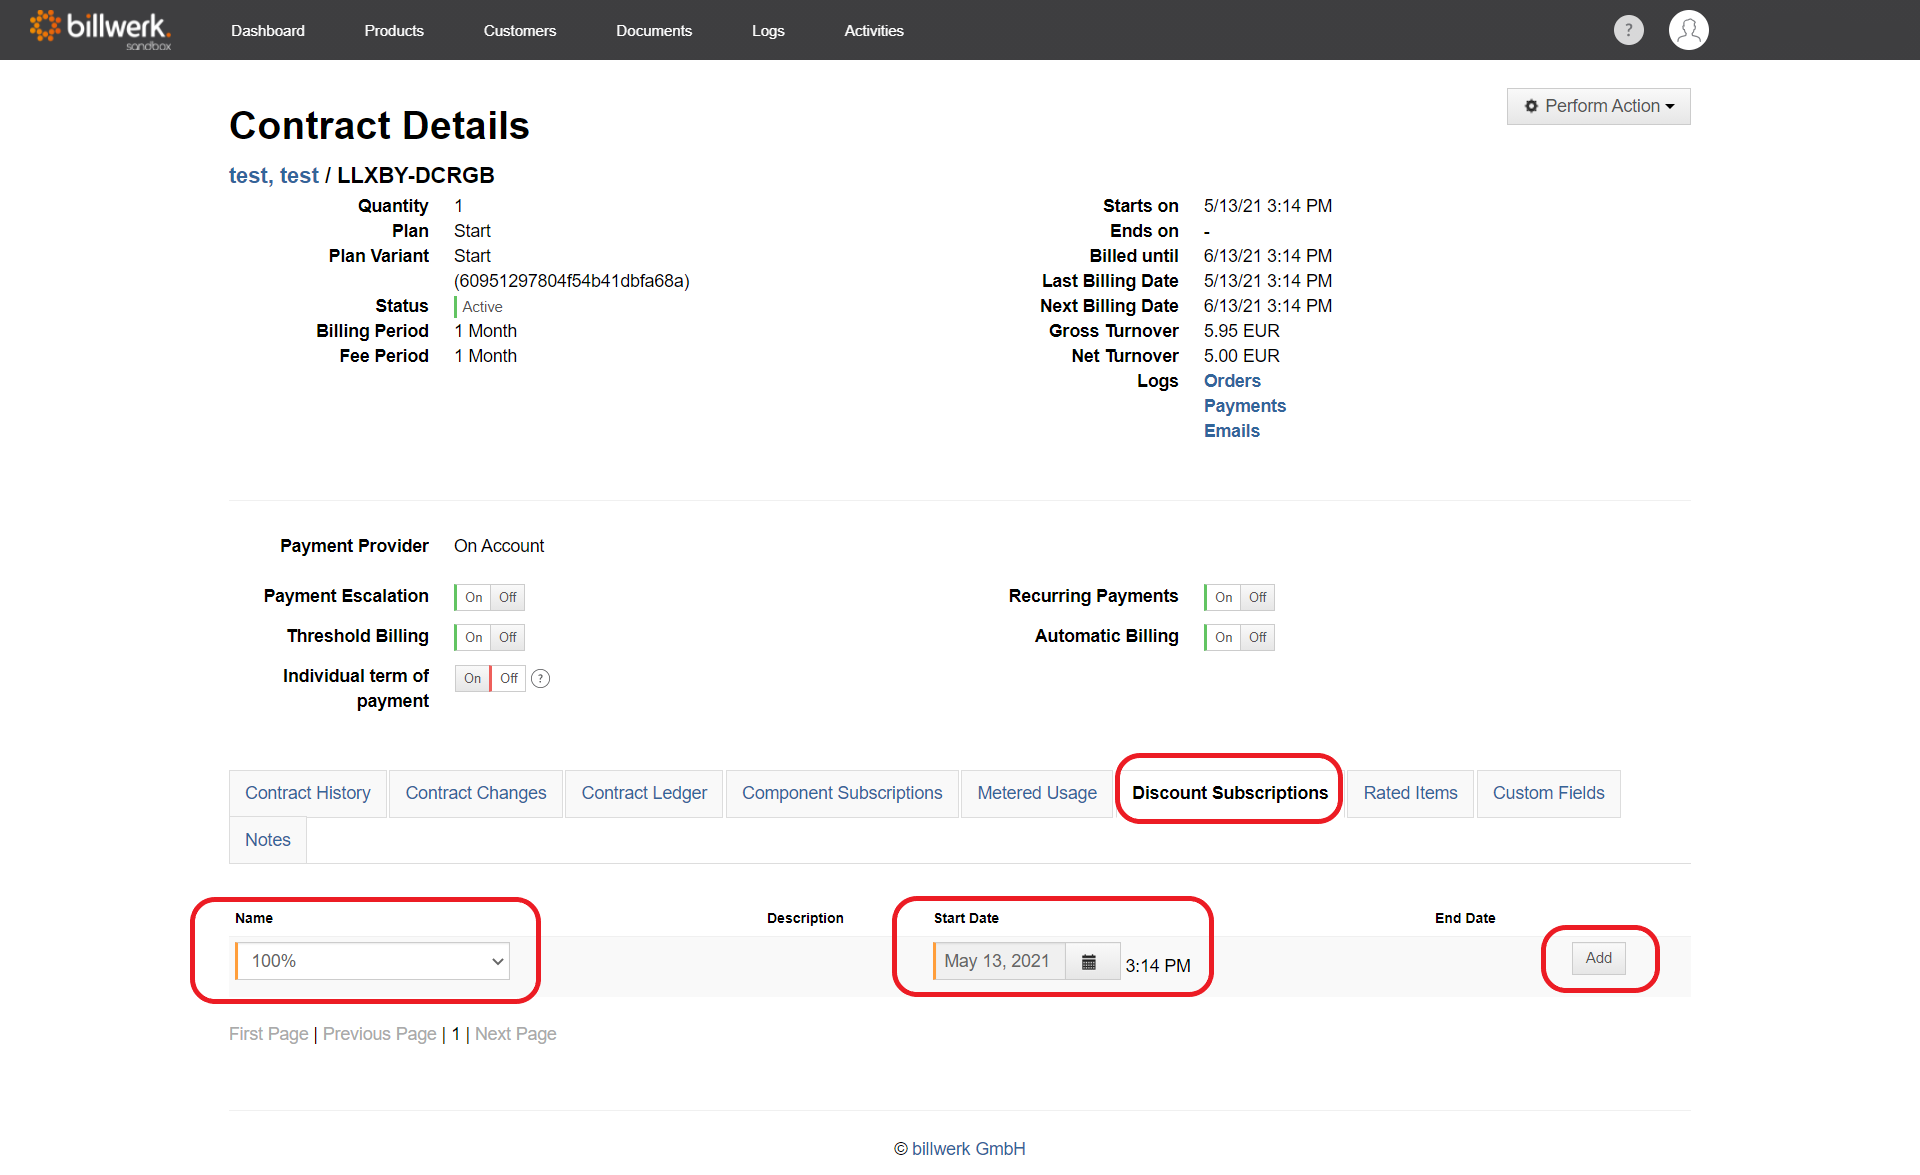
Task: Switch Recurring Payments to On
Action: pyautogui.click(x=1223, y=597)
